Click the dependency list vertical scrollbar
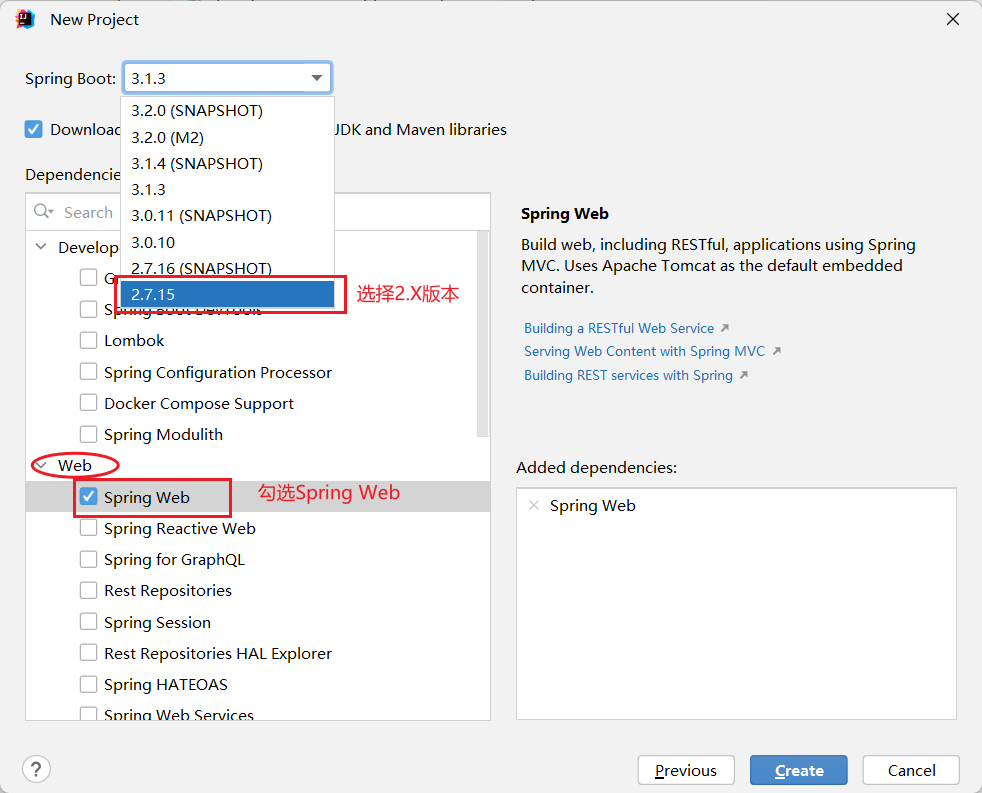This screenshot has height=793, width=982. tap(482, 334)
